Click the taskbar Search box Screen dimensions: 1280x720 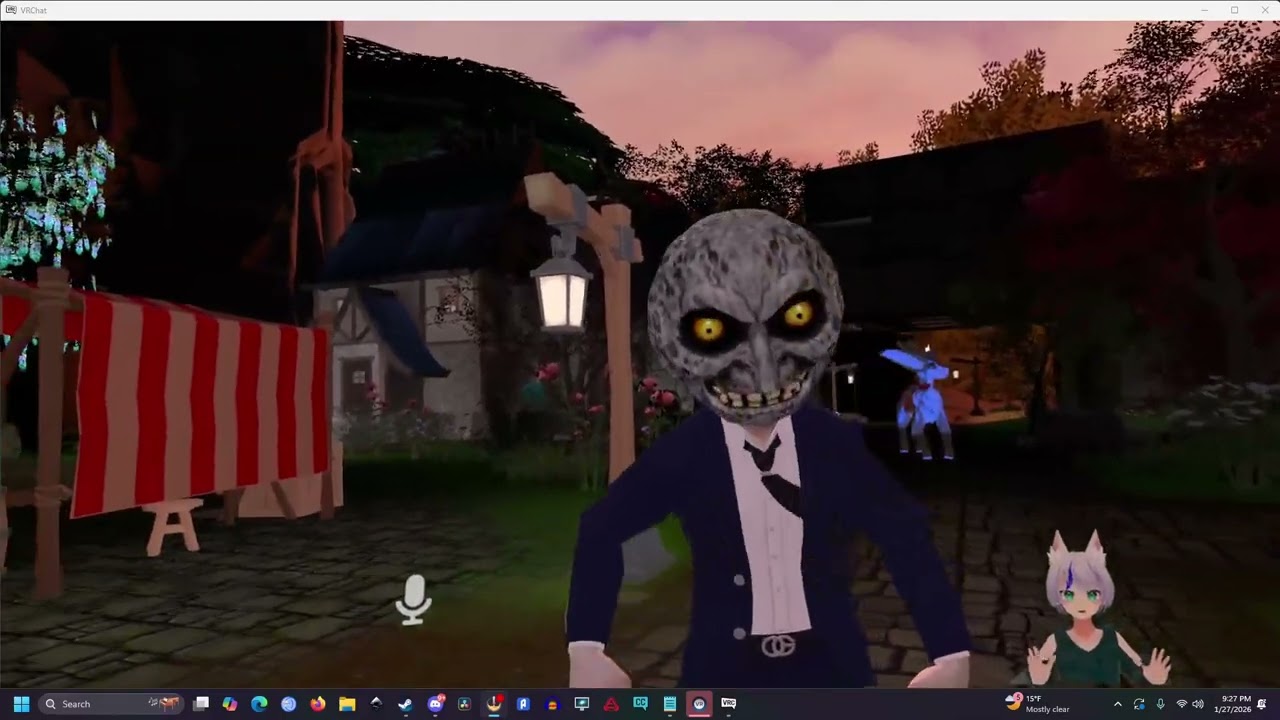coord(112,704)
